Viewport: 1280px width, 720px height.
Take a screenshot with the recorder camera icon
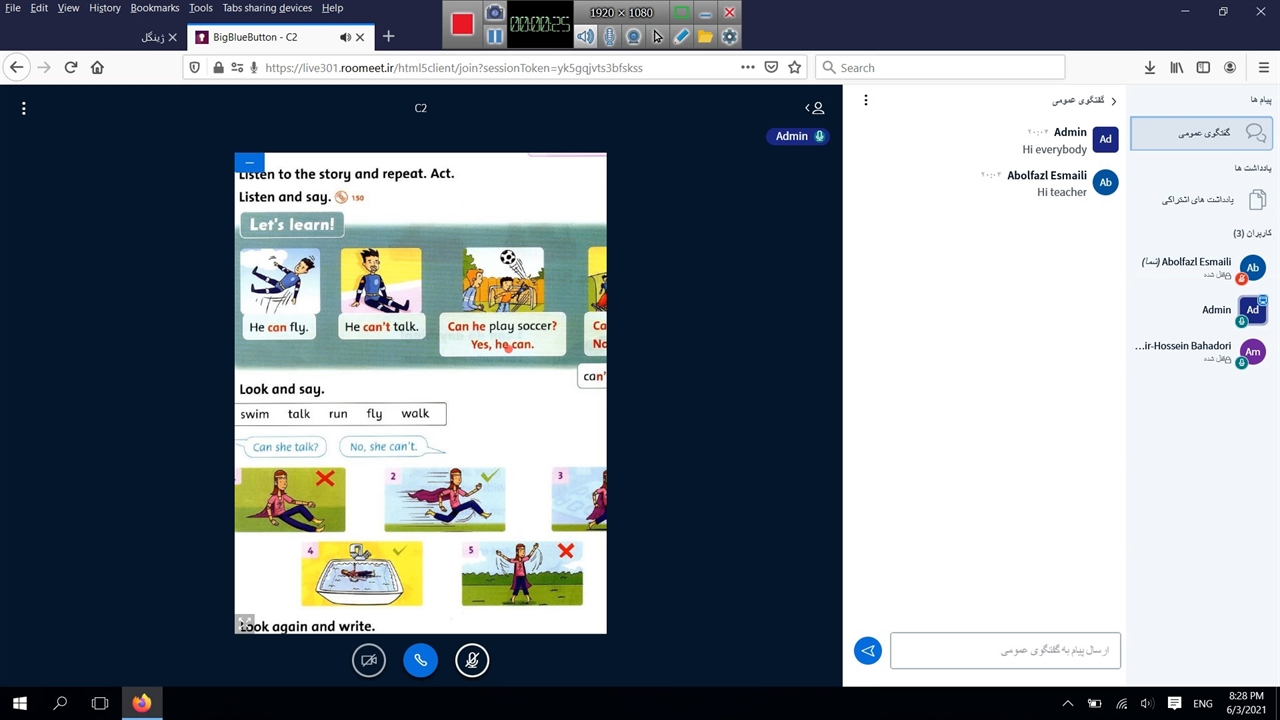(494, 13)
